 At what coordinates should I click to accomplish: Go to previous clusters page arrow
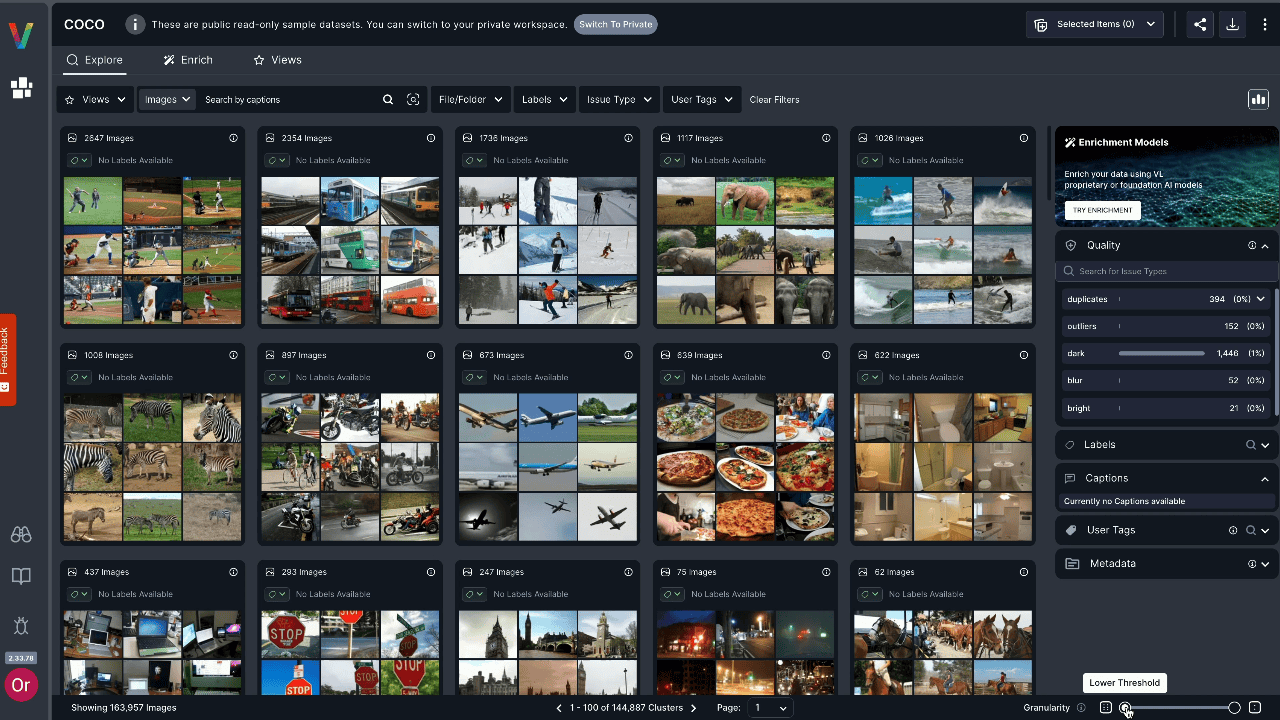pos(559,708)
